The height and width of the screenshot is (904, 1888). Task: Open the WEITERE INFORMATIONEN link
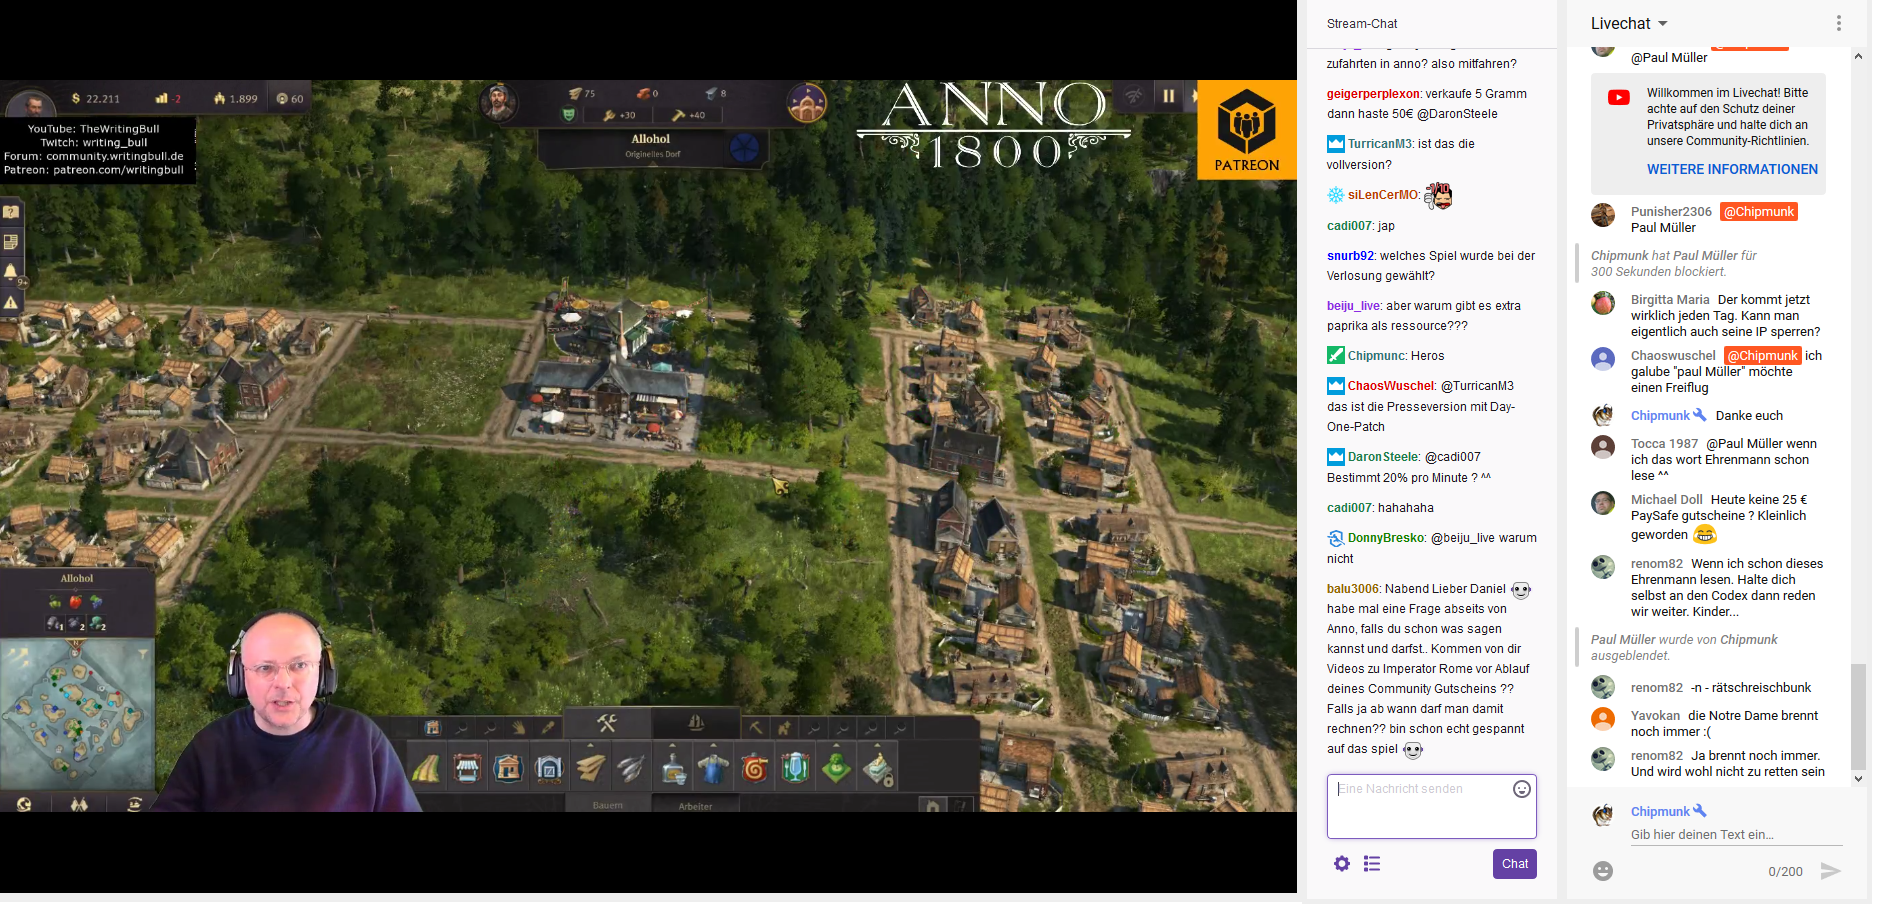pyautogui.click(x=1732, y=169)
